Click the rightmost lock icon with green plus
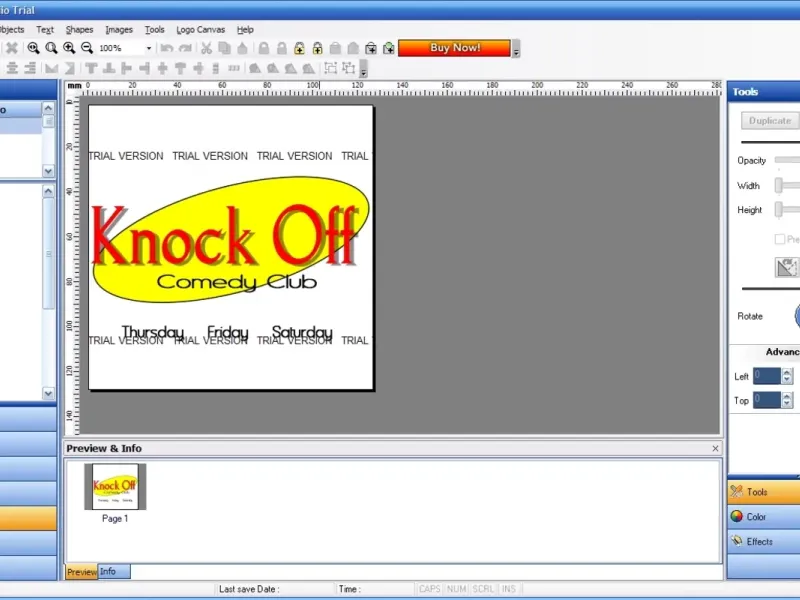800x600 pixels. pyautogui.click(x=389, y=48)
